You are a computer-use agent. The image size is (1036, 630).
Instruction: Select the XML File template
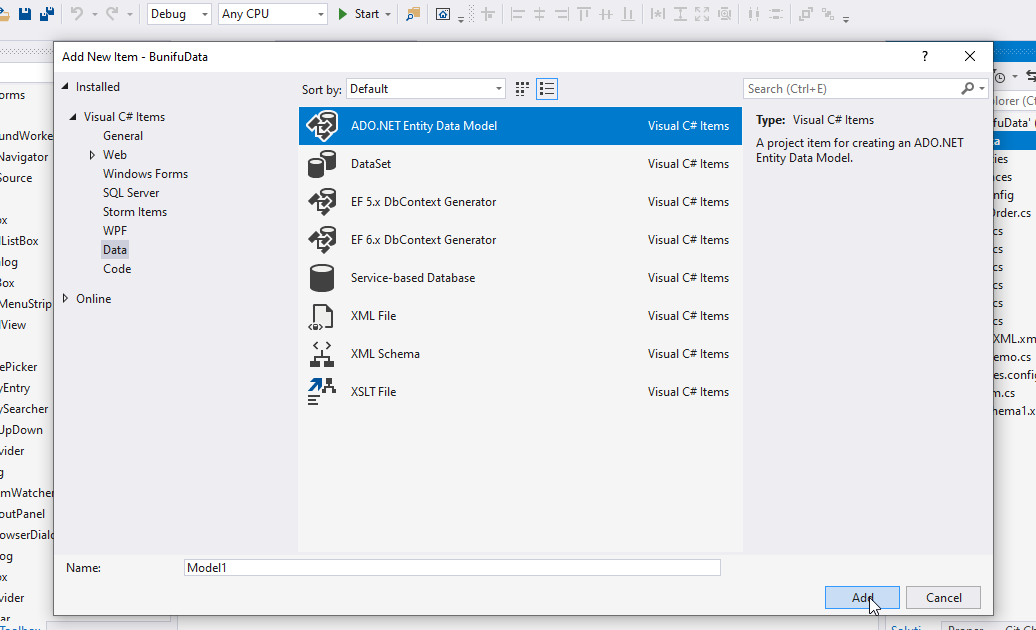pyautogui.click(x=520, y=316)
